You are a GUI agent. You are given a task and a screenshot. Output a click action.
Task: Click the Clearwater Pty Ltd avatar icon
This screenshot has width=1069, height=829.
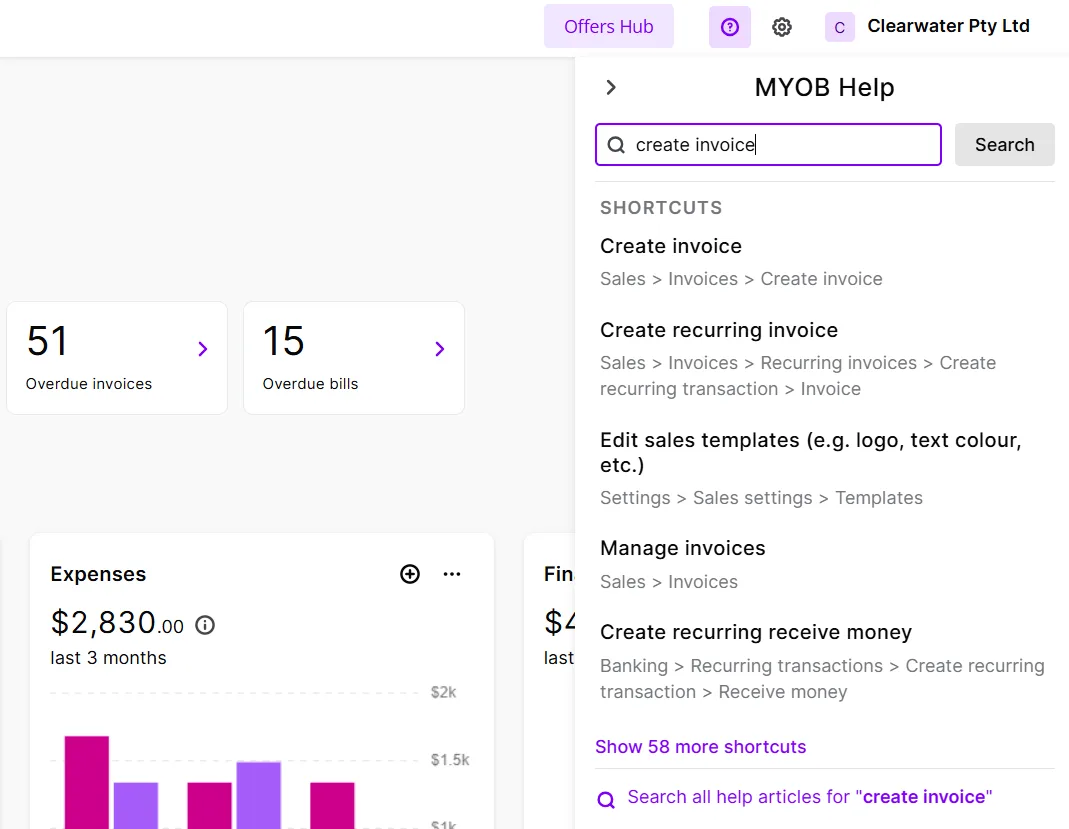[839, 27]
